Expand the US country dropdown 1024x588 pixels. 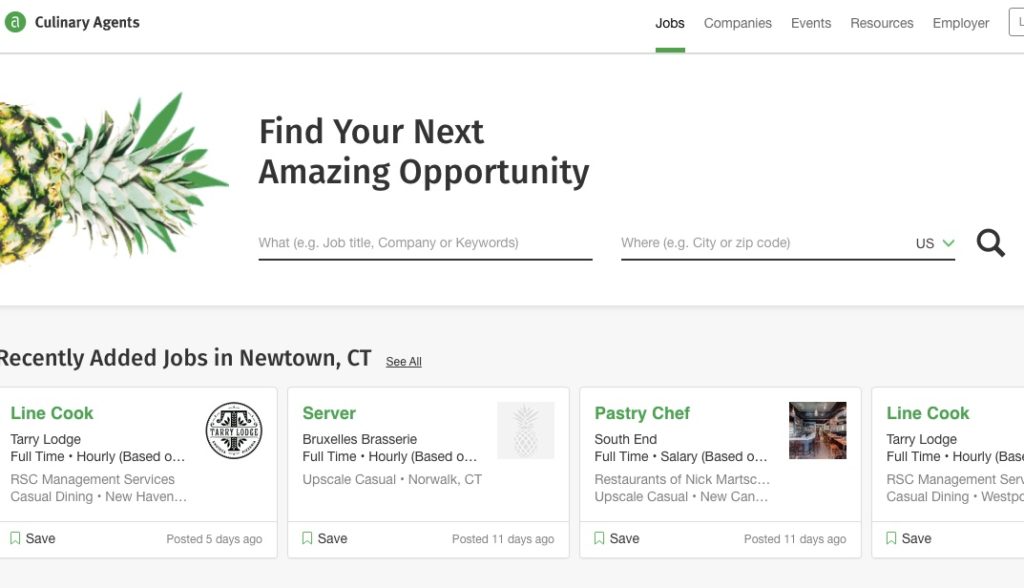click(x=935, y=243)
